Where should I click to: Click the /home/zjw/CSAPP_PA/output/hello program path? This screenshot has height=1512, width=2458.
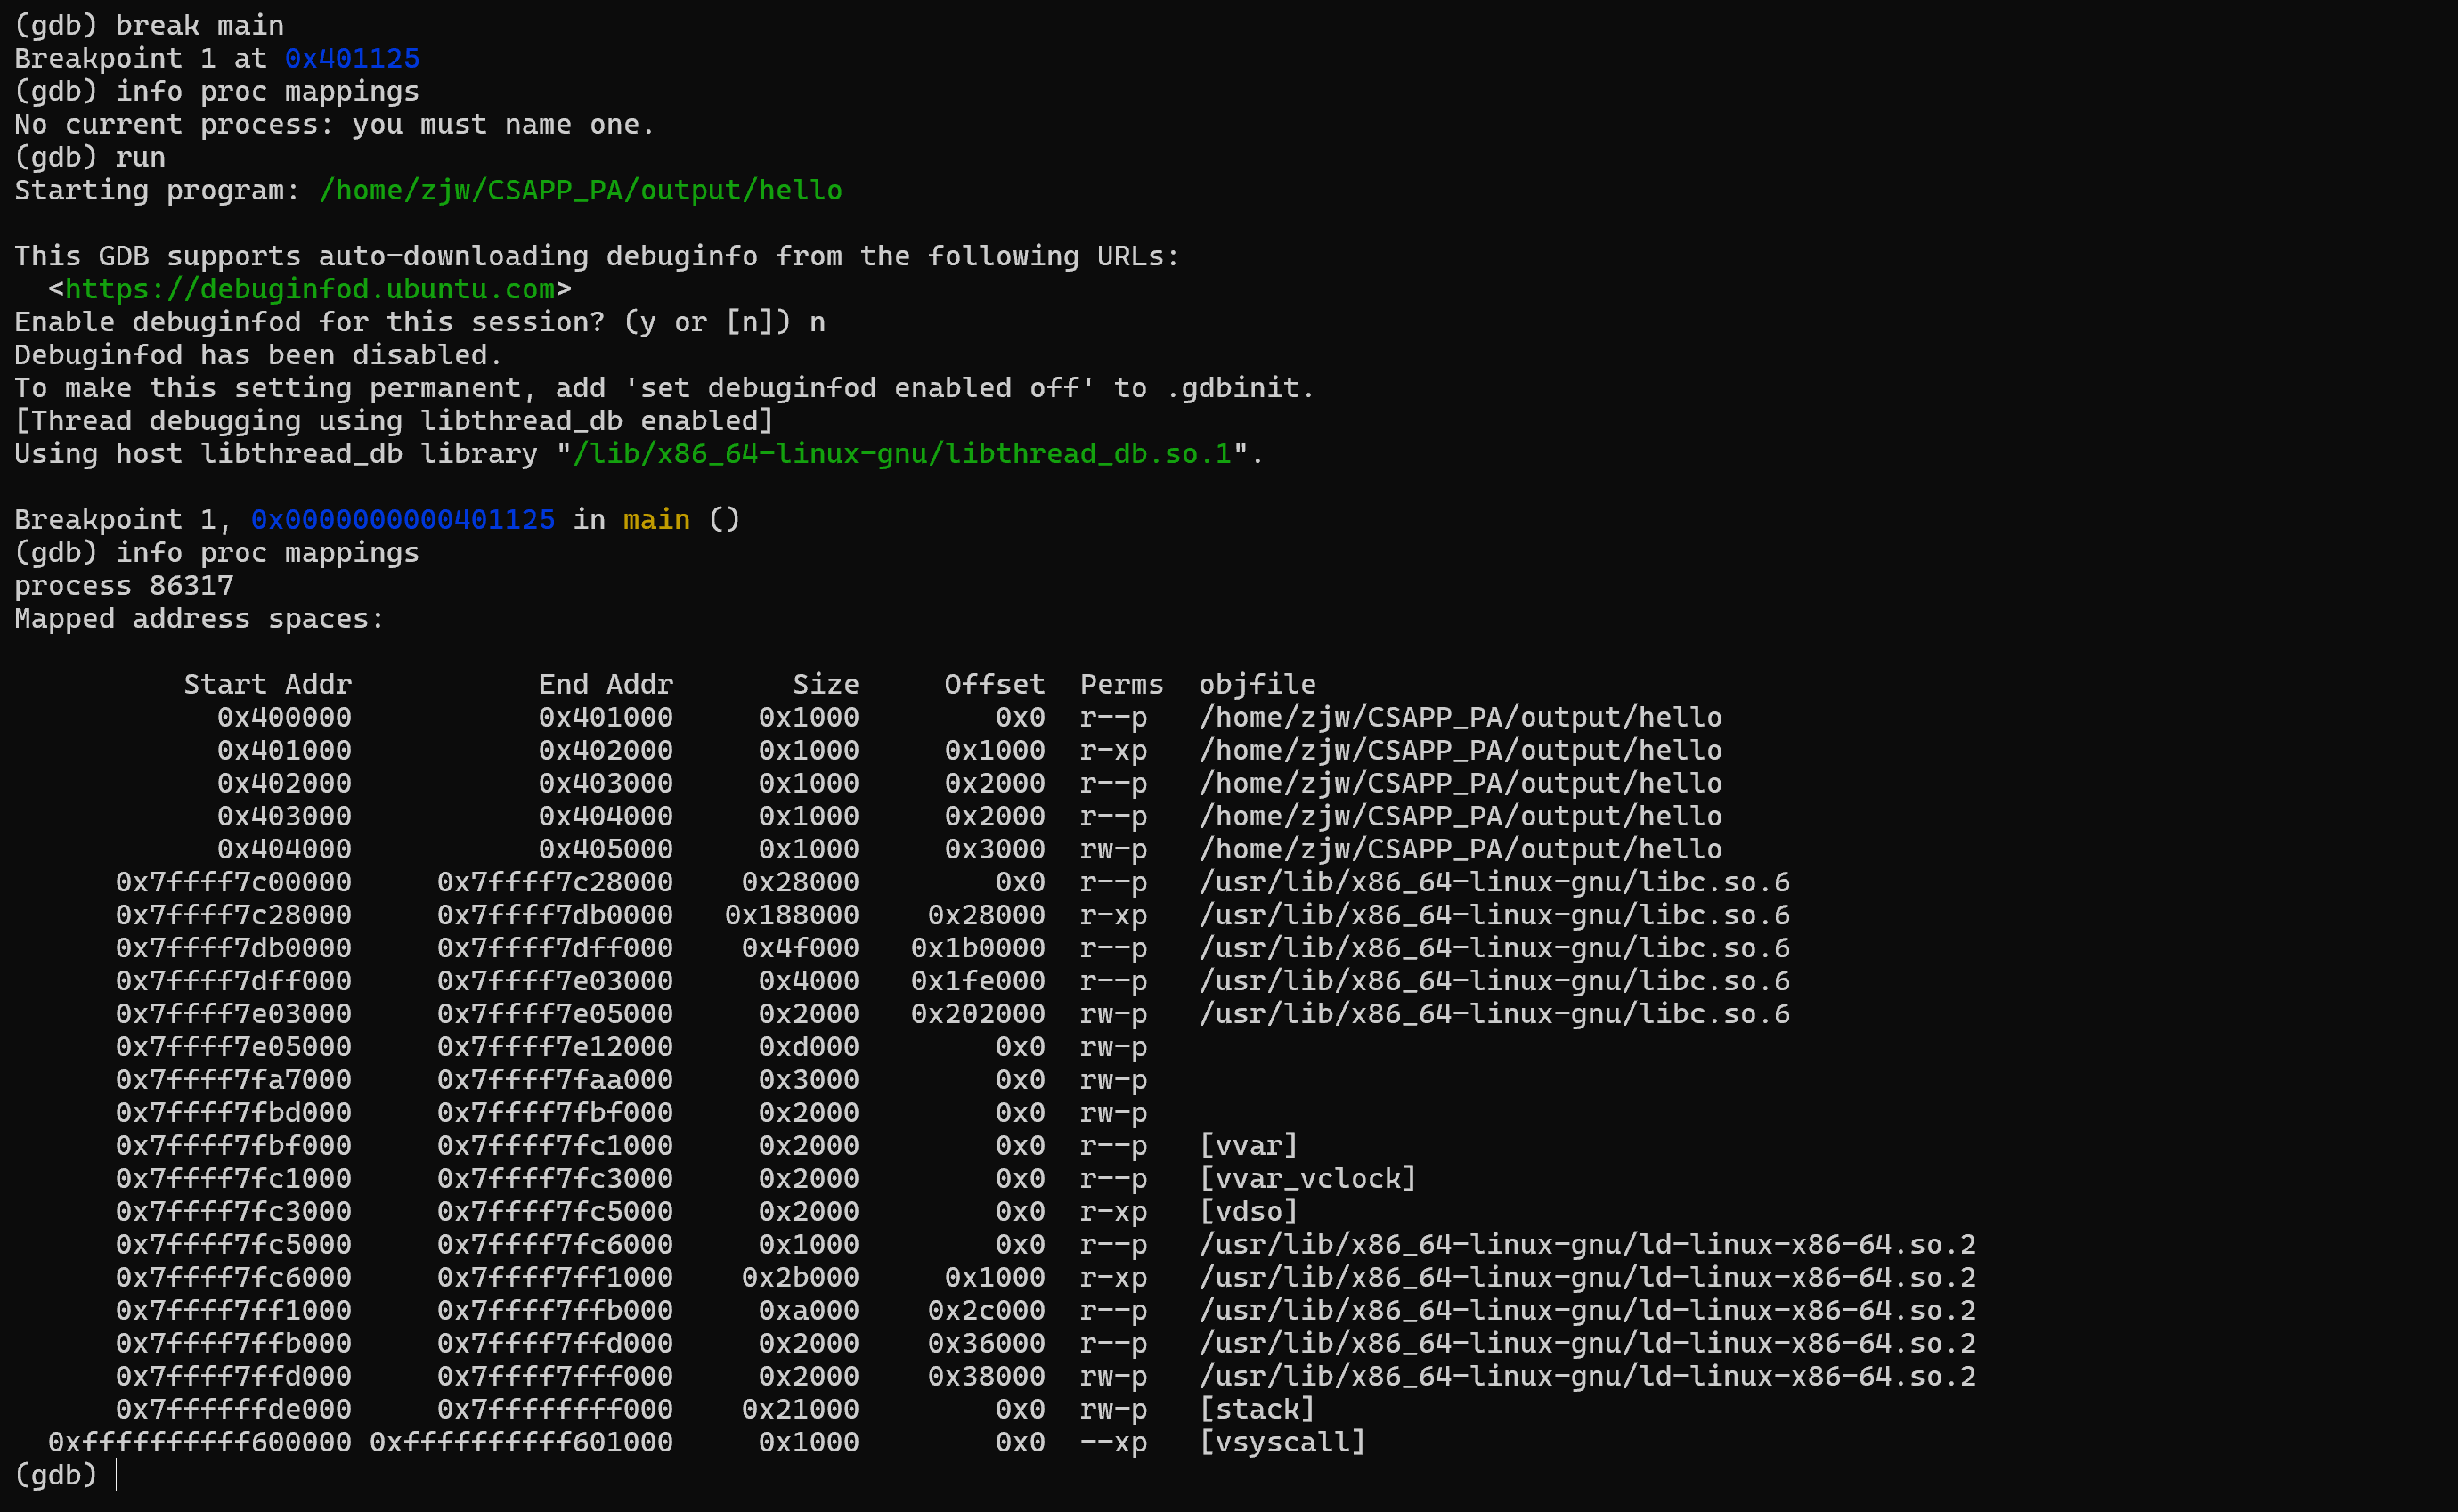pyautogui.click(x=580, y=190)
